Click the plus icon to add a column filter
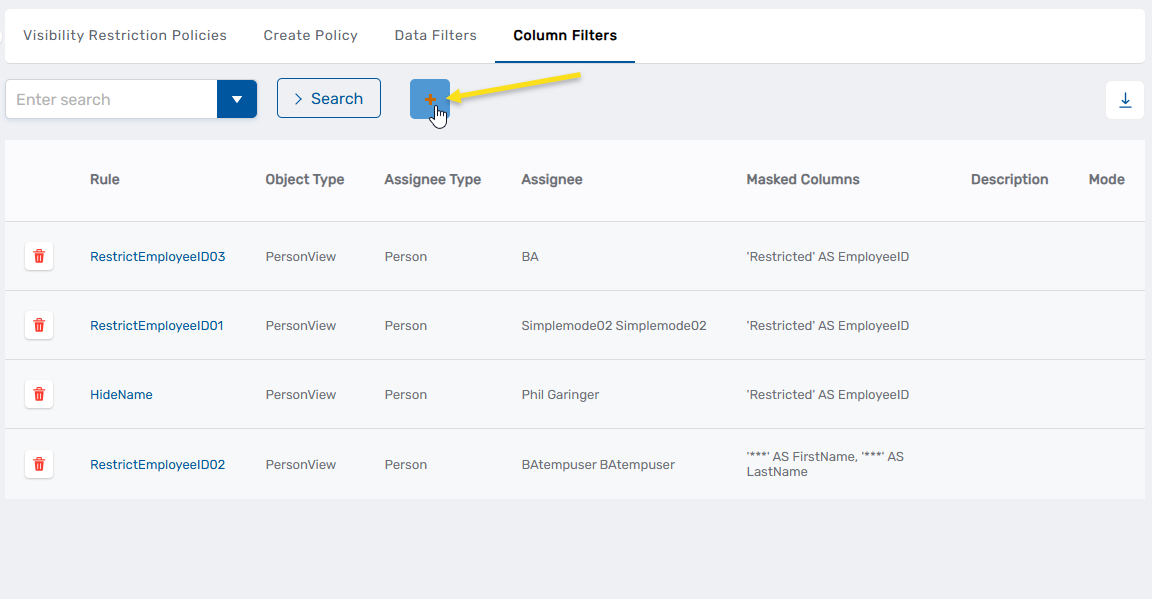 pos(430,99)
